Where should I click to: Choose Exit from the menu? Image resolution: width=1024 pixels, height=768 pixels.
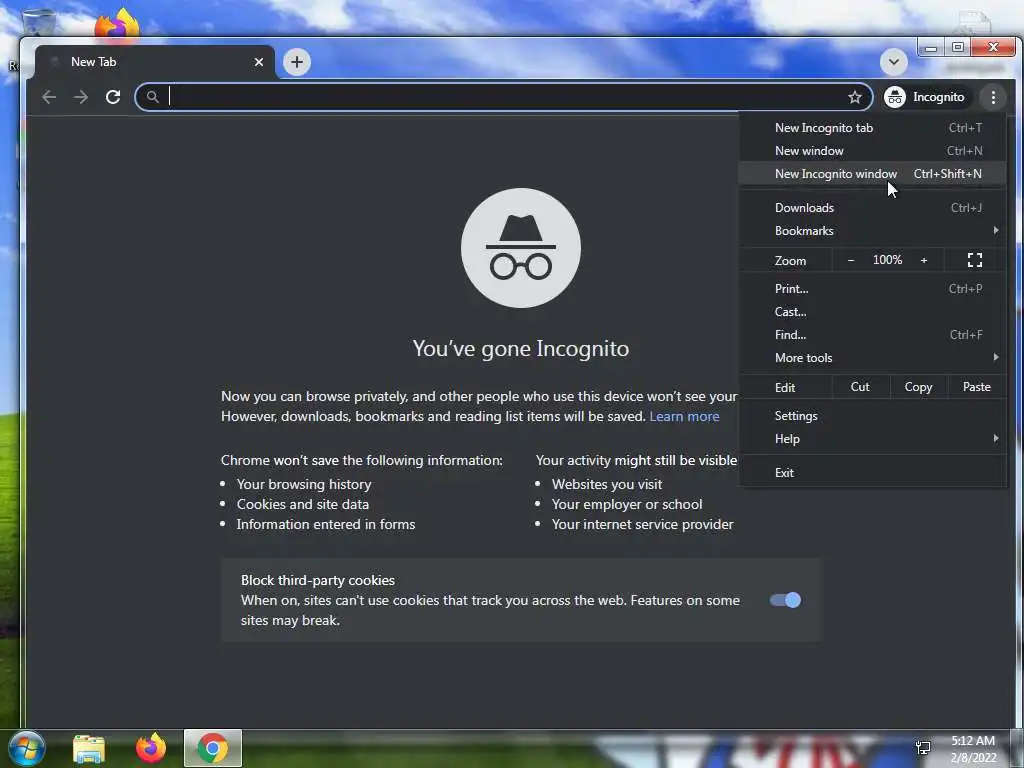(872, 473)
